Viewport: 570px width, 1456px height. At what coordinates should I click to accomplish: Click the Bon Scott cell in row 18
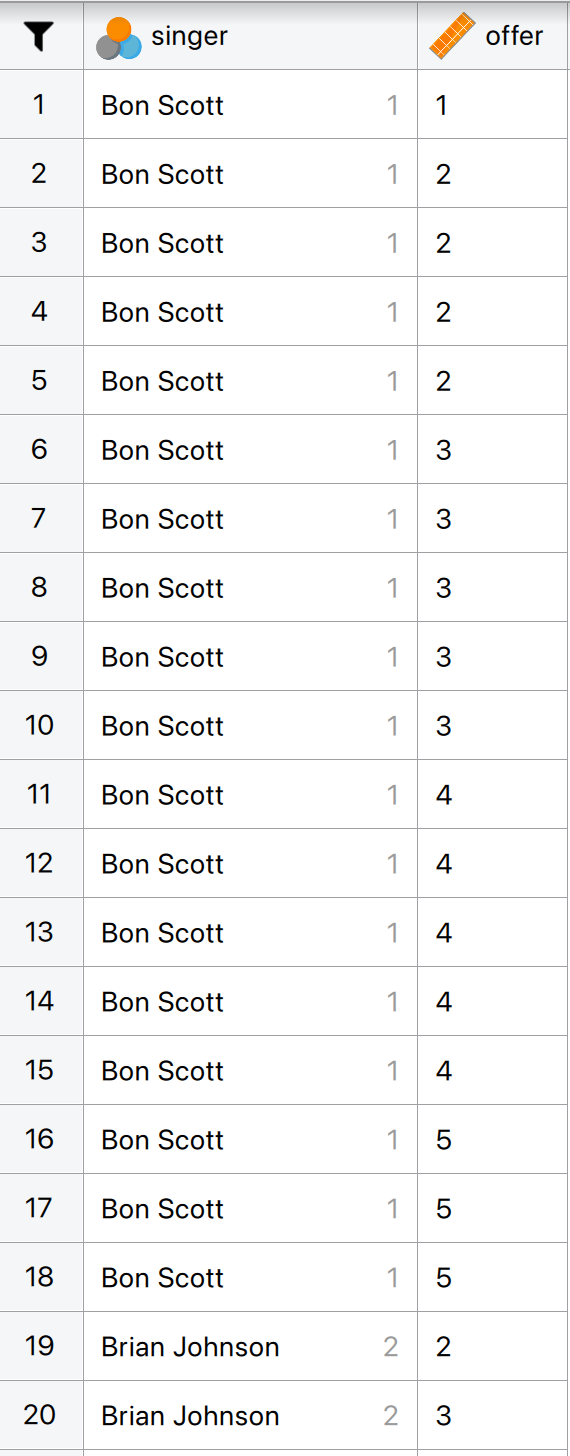250,1277
